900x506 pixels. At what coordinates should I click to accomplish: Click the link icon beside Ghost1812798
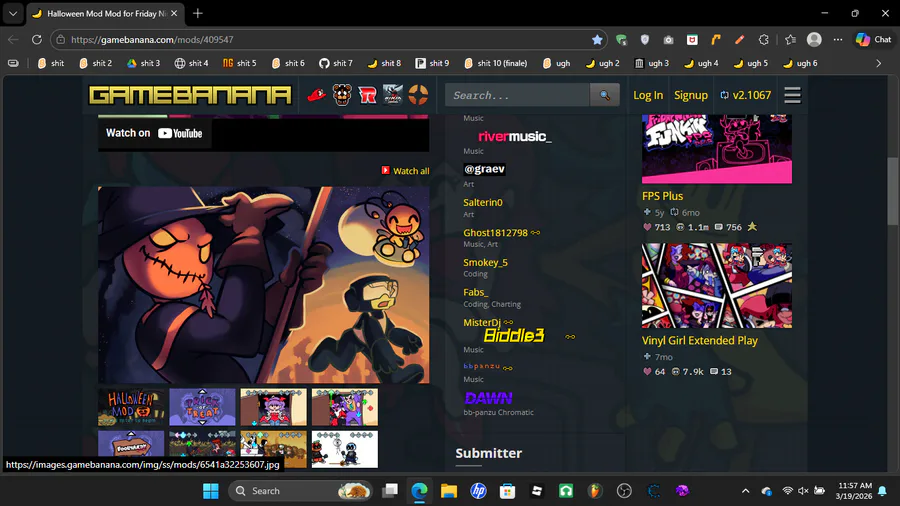point(536,233)
